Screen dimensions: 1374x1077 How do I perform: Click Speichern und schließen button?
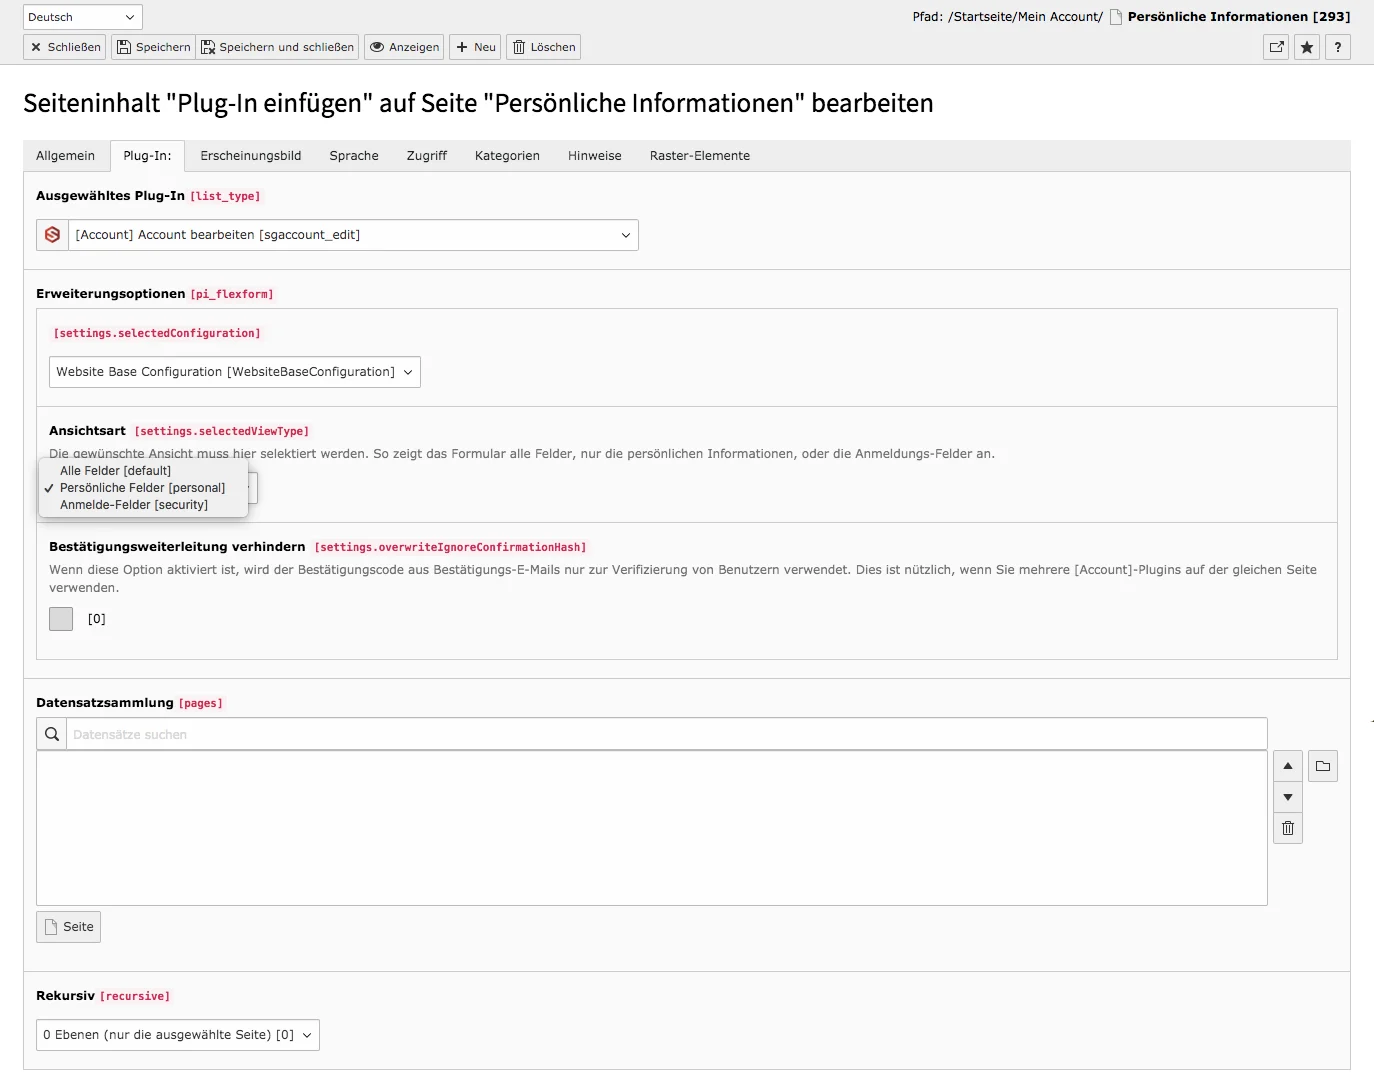(x=277, y=47)
